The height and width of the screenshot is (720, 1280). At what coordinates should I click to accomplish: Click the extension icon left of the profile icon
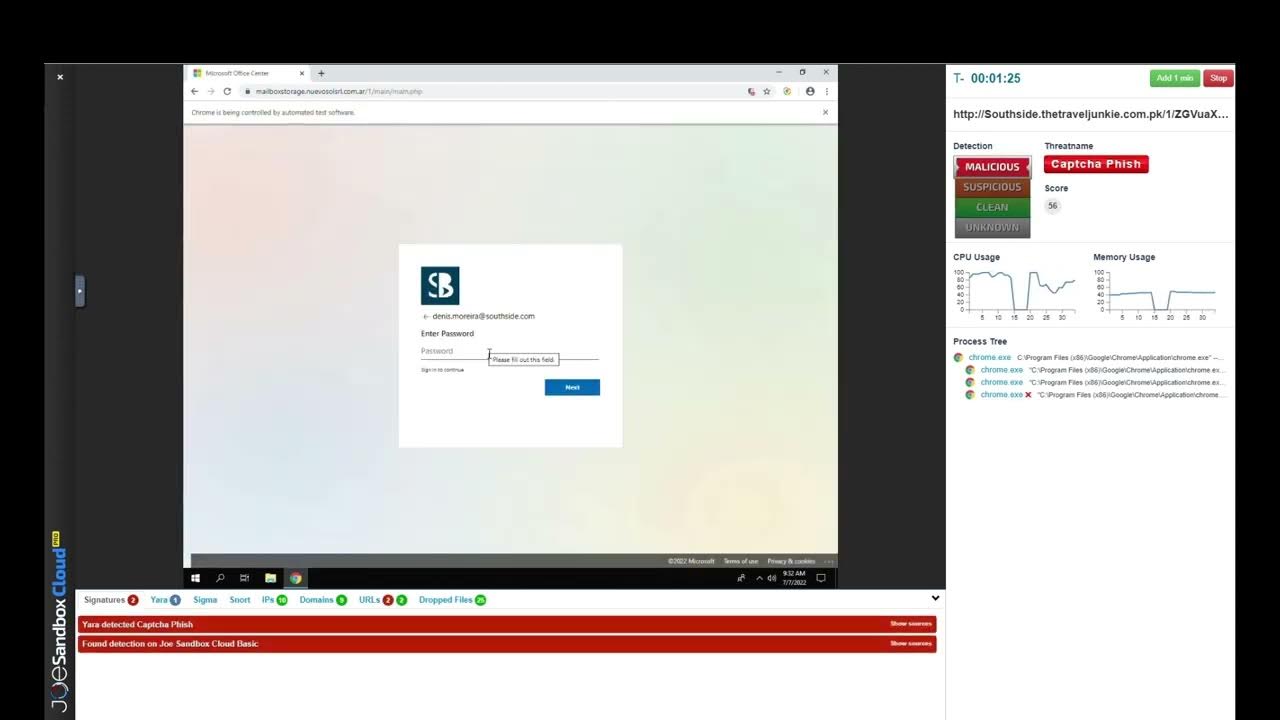[787, 91]
